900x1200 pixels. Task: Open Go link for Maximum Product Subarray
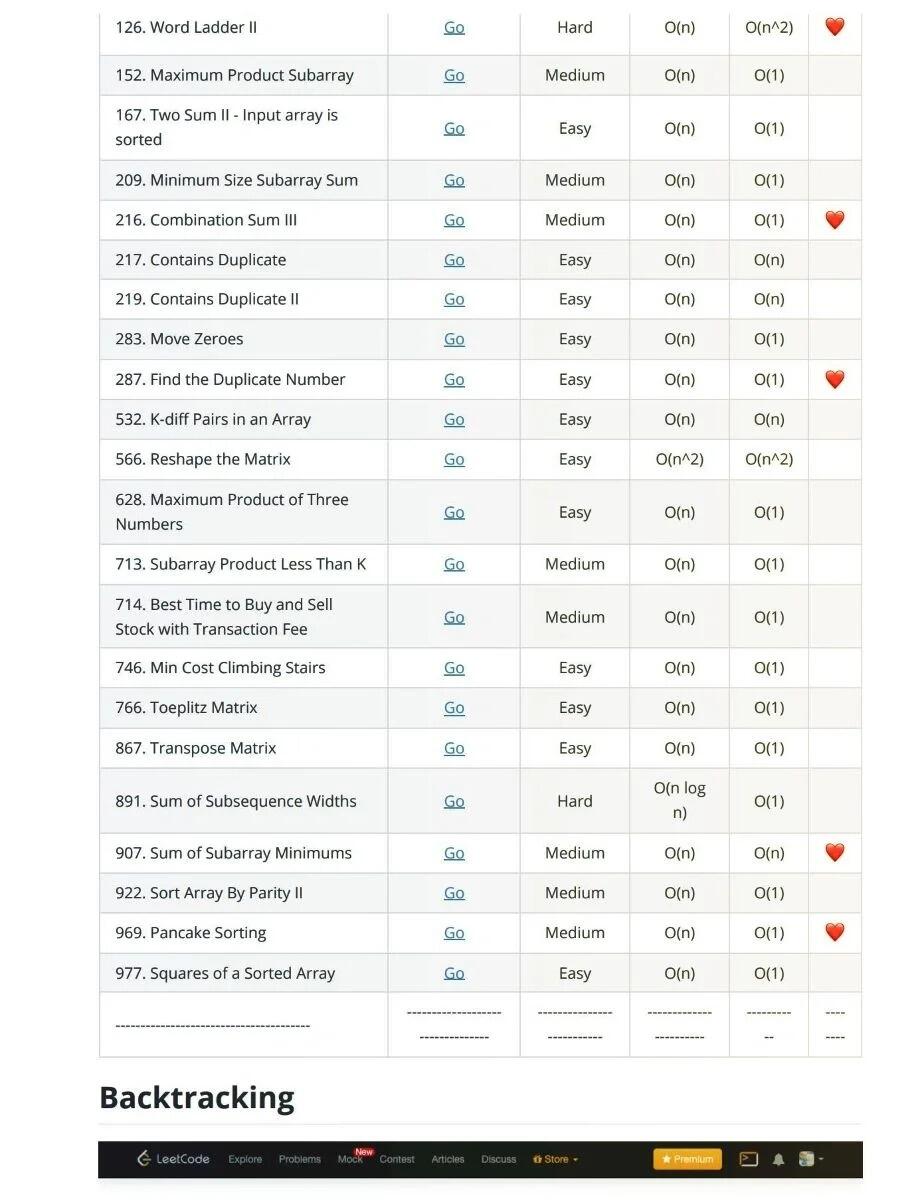pos(454,75)
